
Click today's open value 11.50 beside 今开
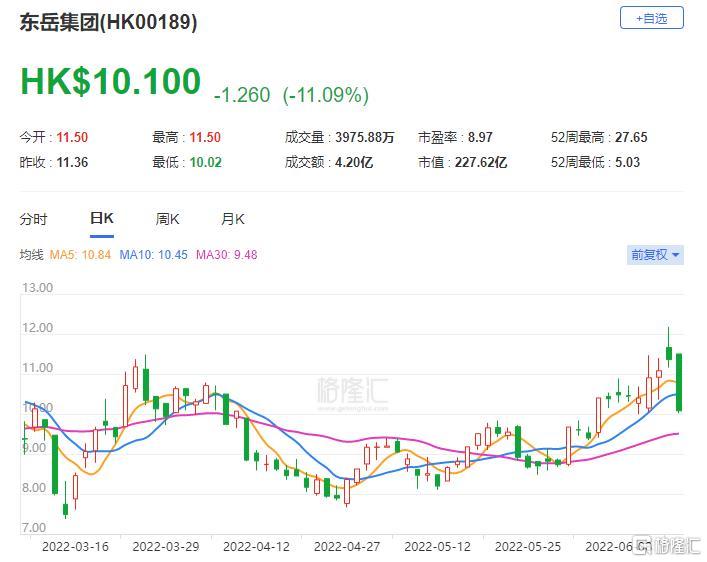72,137
